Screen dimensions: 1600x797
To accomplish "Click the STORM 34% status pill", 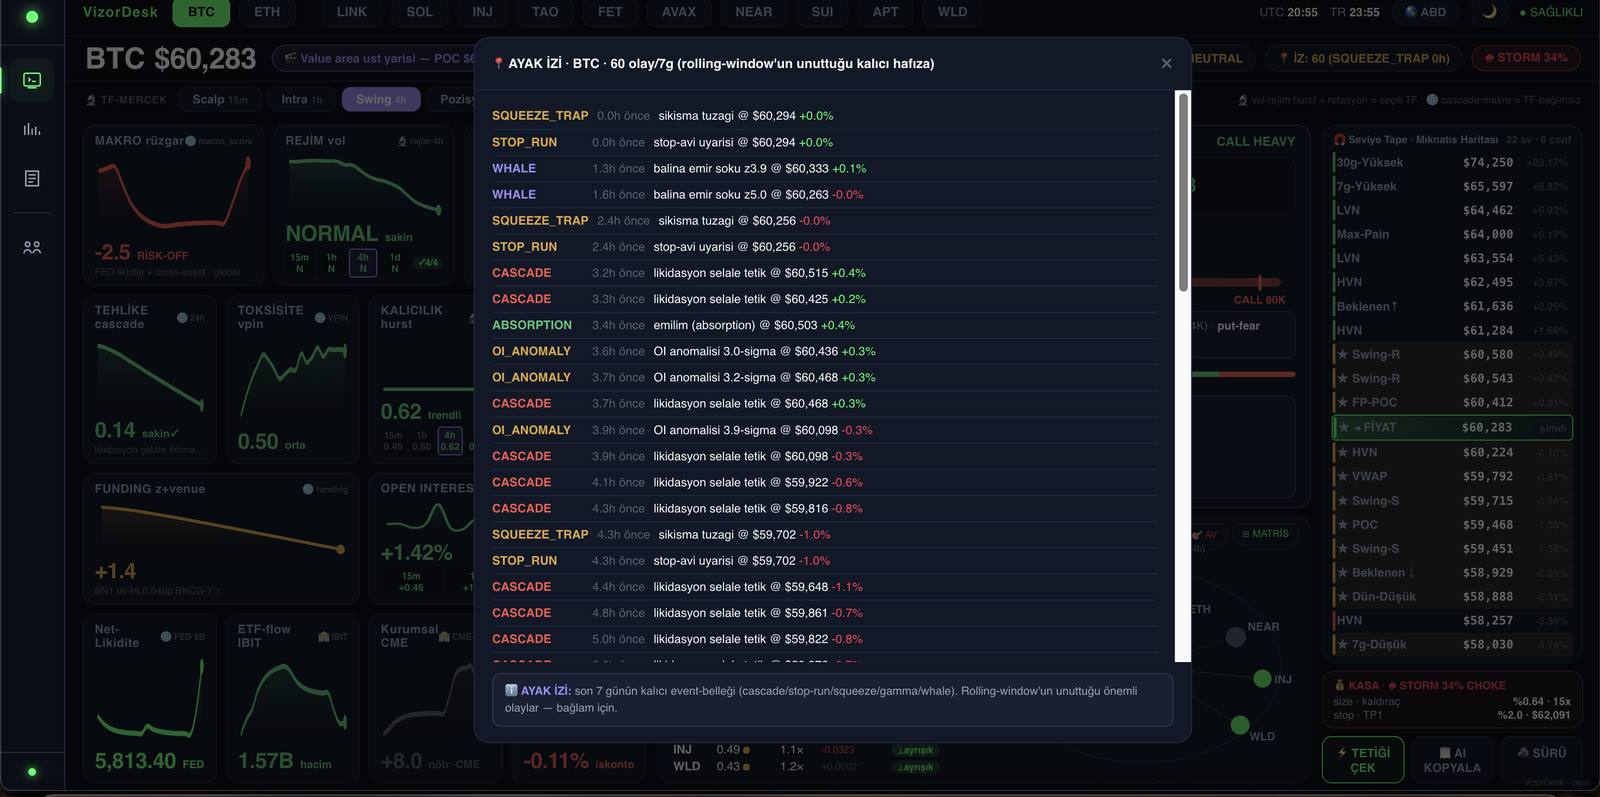I will [1525, 58].
